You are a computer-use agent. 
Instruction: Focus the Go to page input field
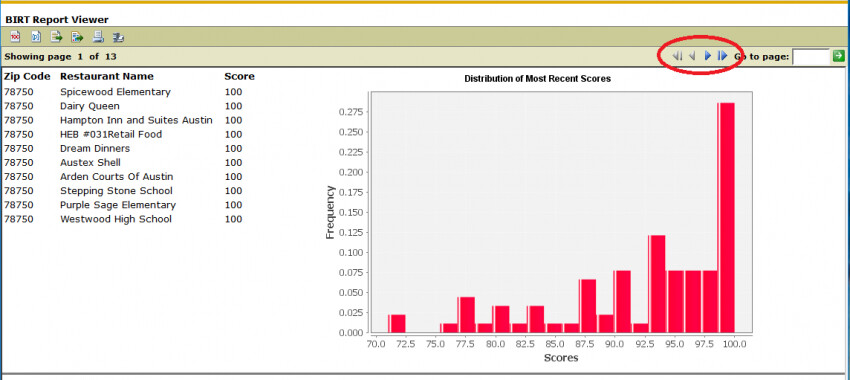[x=811, y=56]
